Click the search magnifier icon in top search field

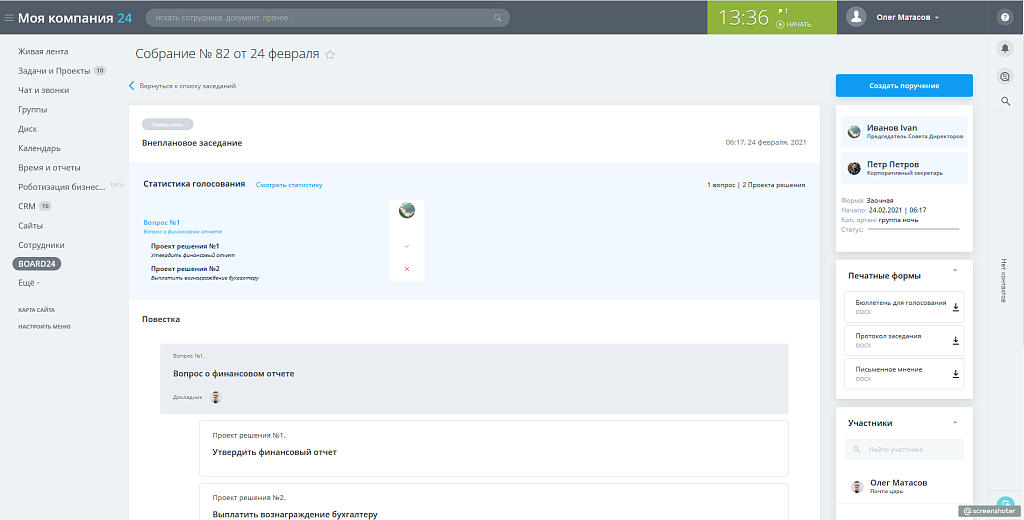[x=498, y=18]
